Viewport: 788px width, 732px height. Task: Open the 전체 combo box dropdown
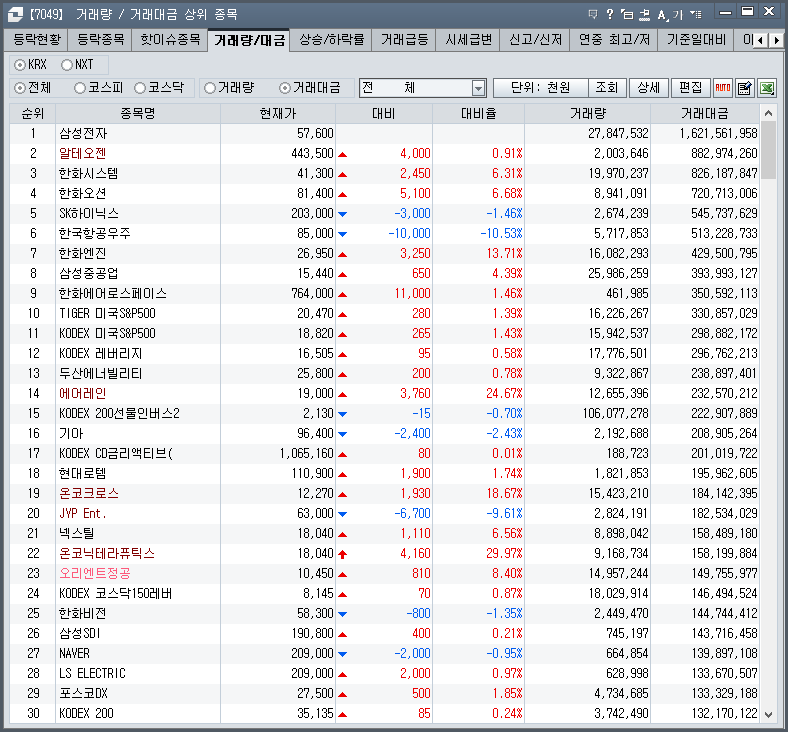click(x=478, y=88)
